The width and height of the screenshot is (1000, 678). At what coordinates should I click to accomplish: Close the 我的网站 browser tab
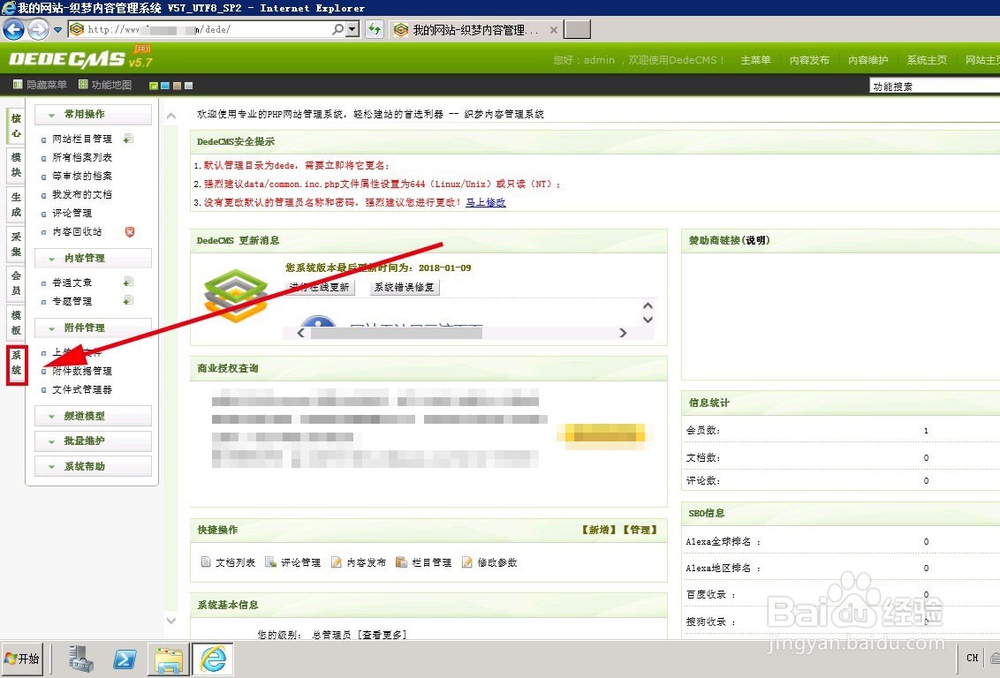point(554,30)
